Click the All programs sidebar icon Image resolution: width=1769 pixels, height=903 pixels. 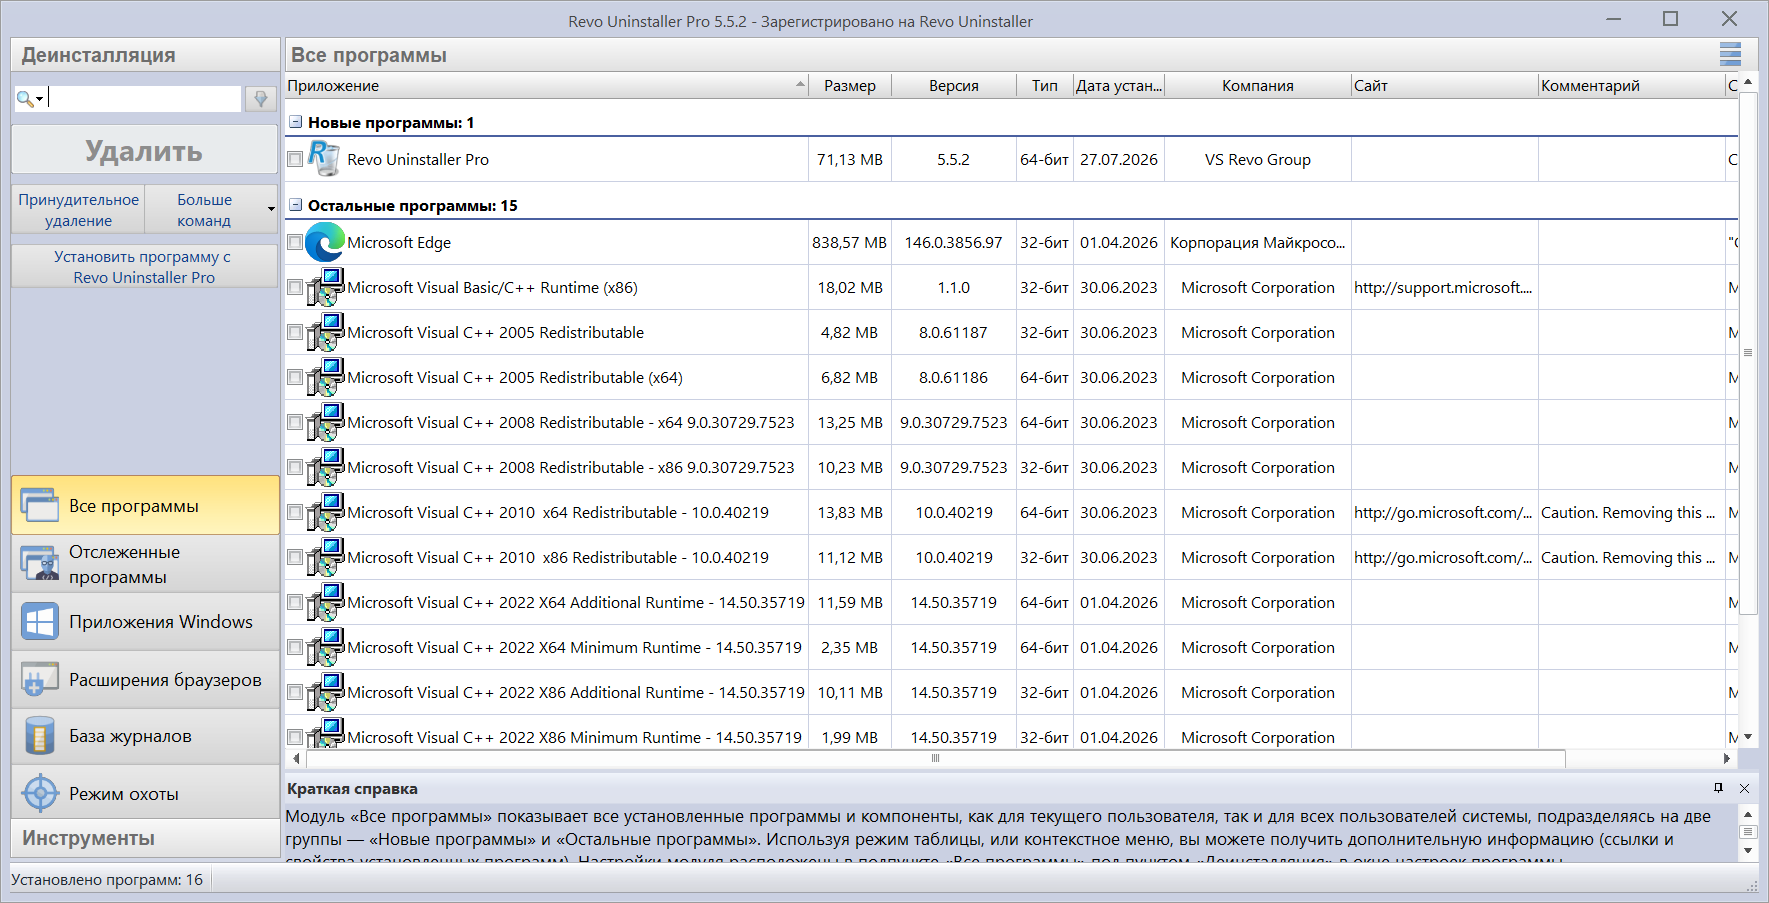[x=40, y=505]
